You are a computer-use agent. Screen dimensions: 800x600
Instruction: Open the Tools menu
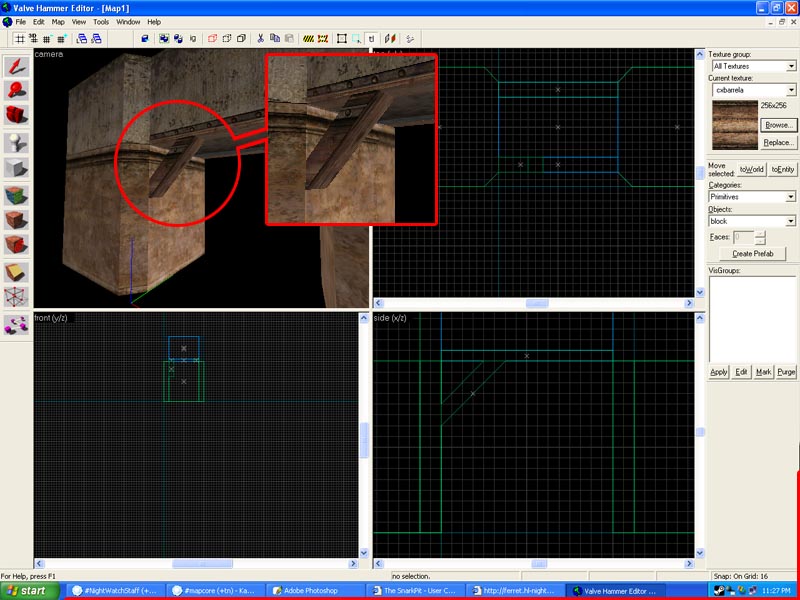coord(101,21)
